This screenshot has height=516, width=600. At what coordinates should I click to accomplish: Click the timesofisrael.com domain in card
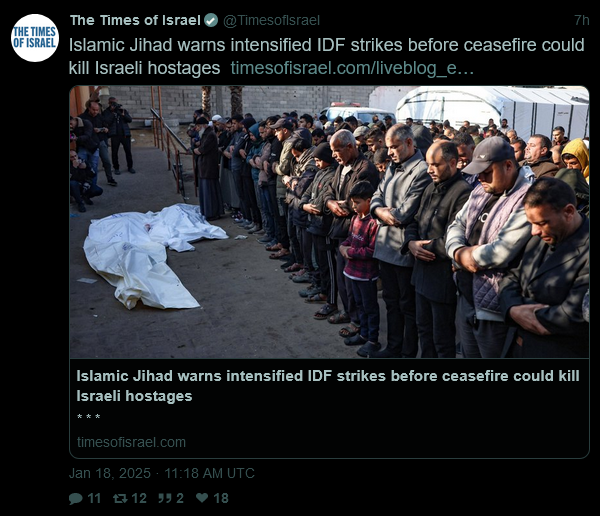tap(131, 442)
